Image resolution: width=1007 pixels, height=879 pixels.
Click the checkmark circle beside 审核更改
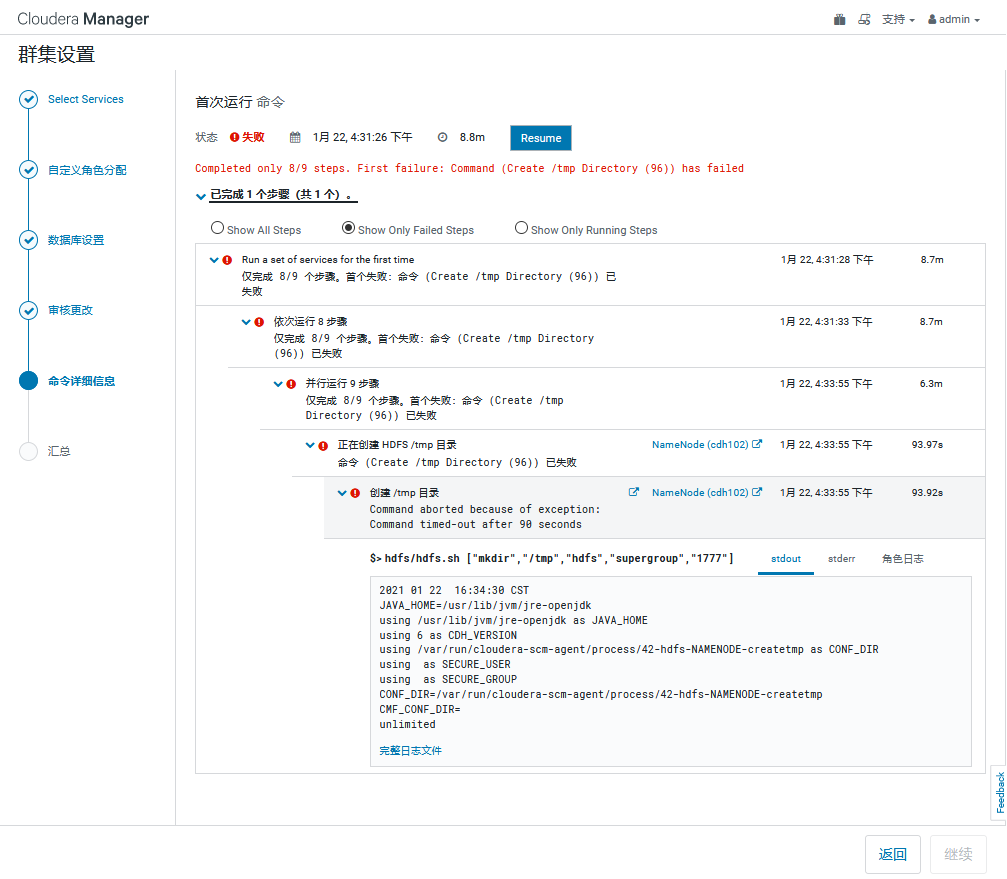(x=28, y=310)
